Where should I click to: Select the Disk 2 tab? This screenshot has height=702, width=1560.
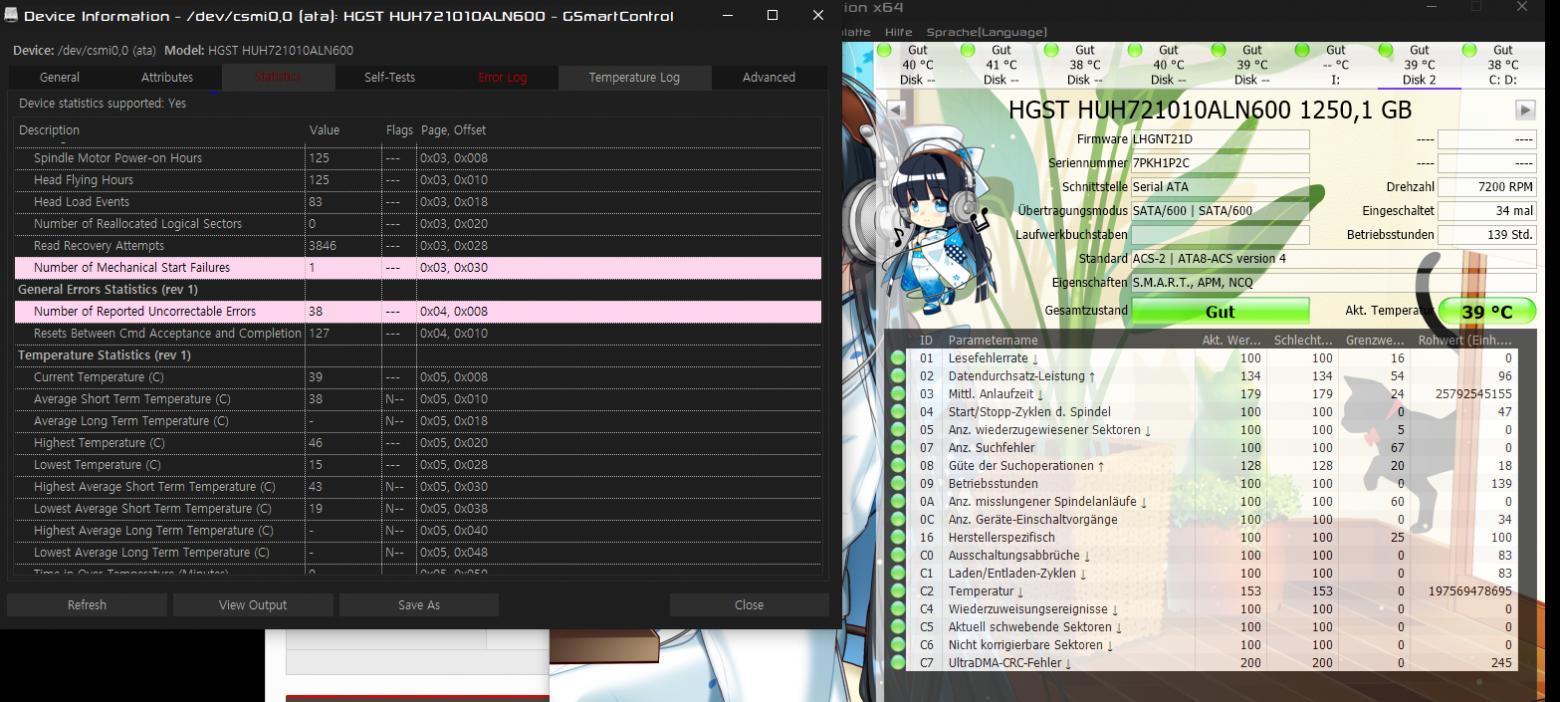click(1419, 64)
